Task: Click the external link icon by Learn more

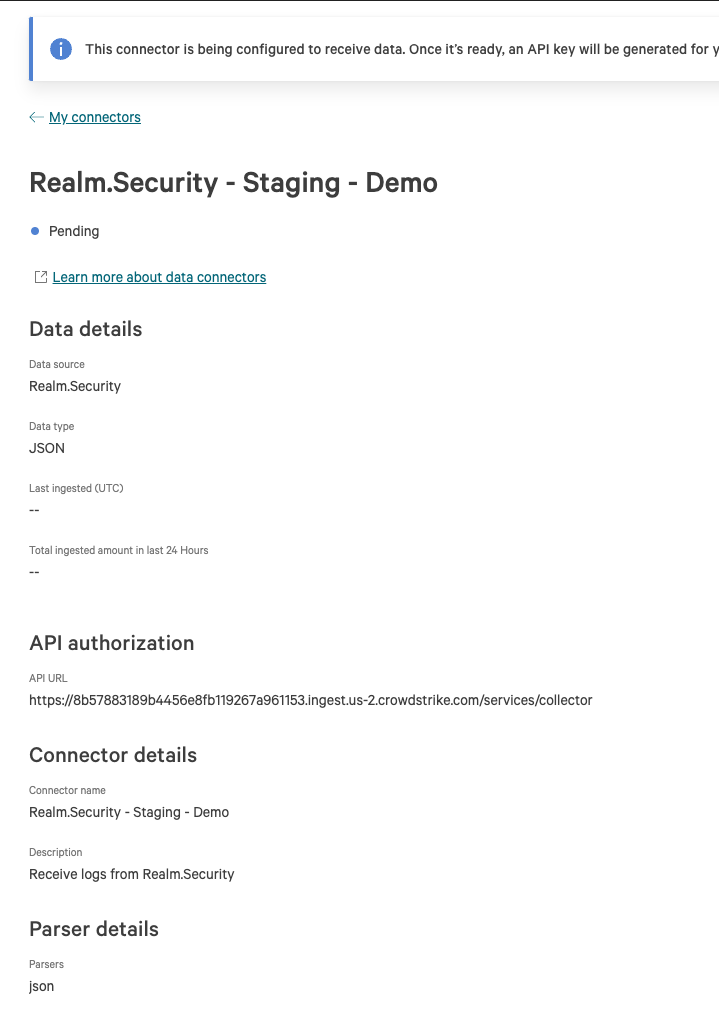Action: pyautogui.click(x=41, y=277)
